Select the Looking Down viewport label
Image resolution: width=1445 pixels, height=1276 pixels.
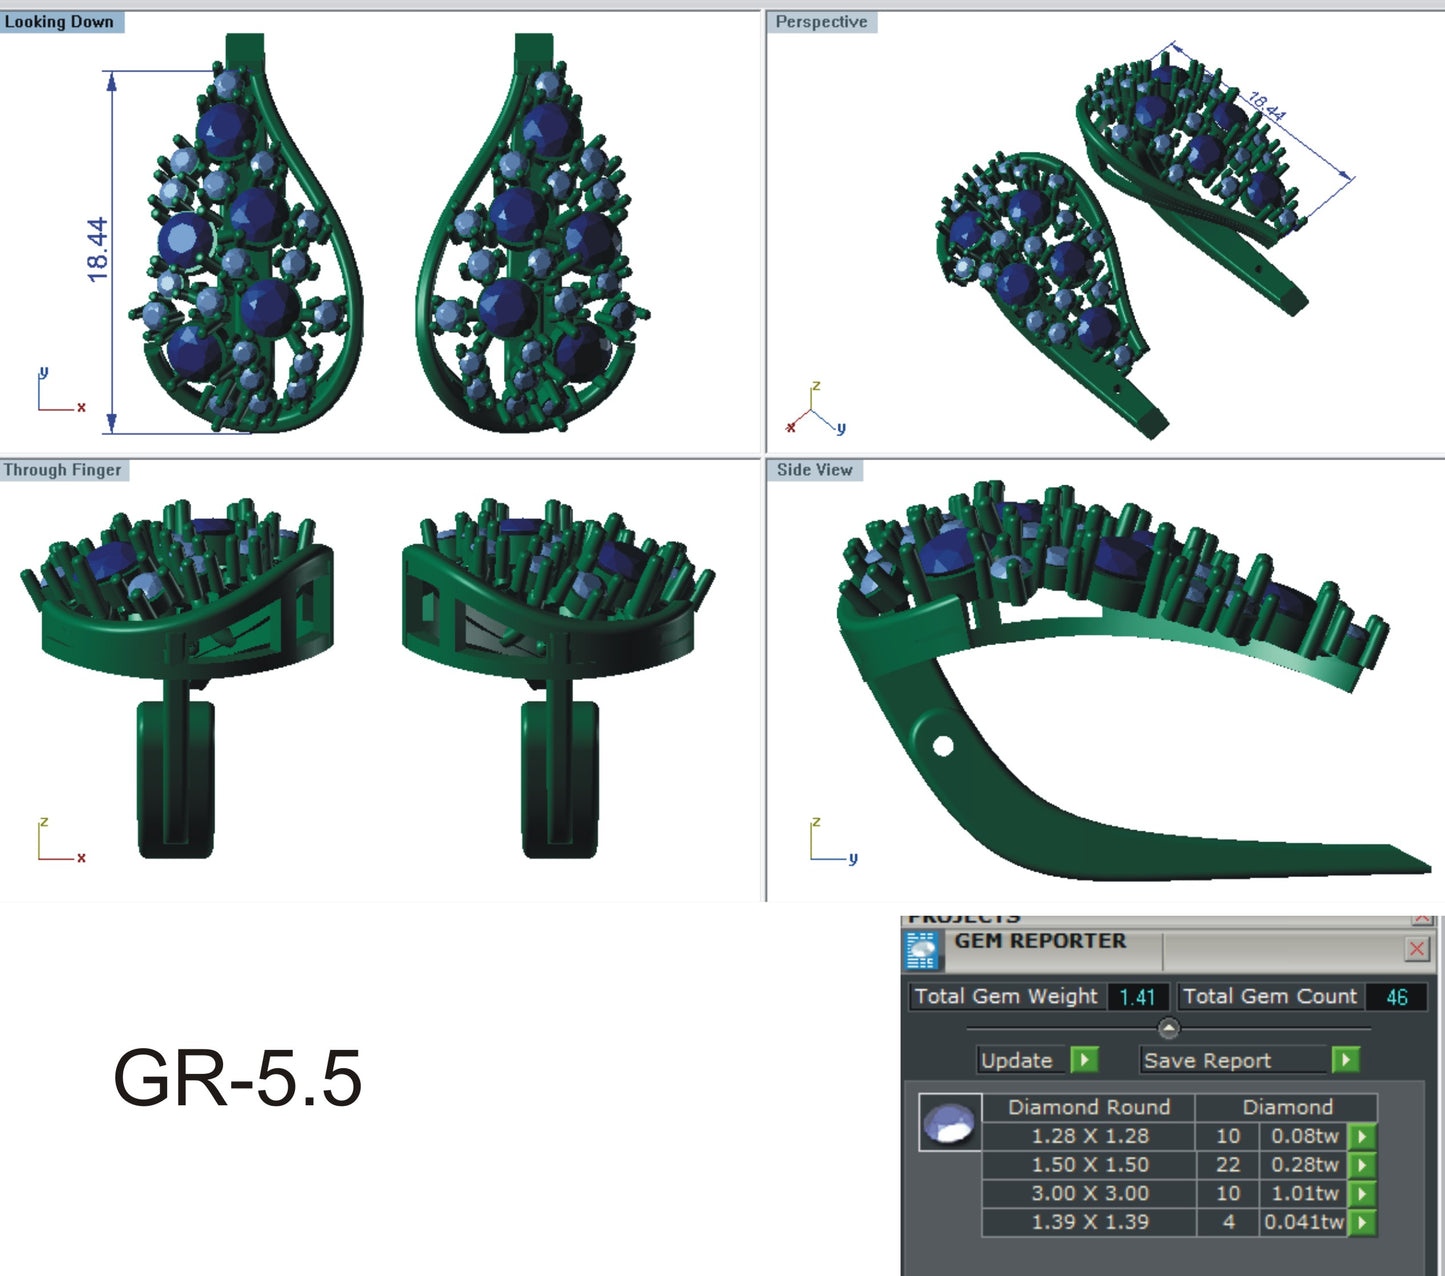tap(60, 22)
